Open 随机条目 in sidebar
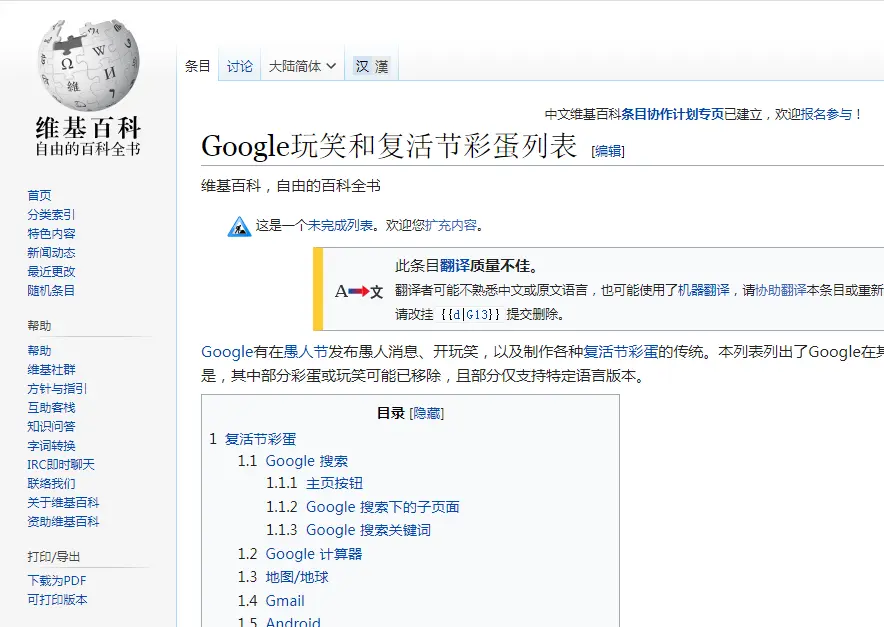This screenshot has height=627, width=884. point(51,290)
